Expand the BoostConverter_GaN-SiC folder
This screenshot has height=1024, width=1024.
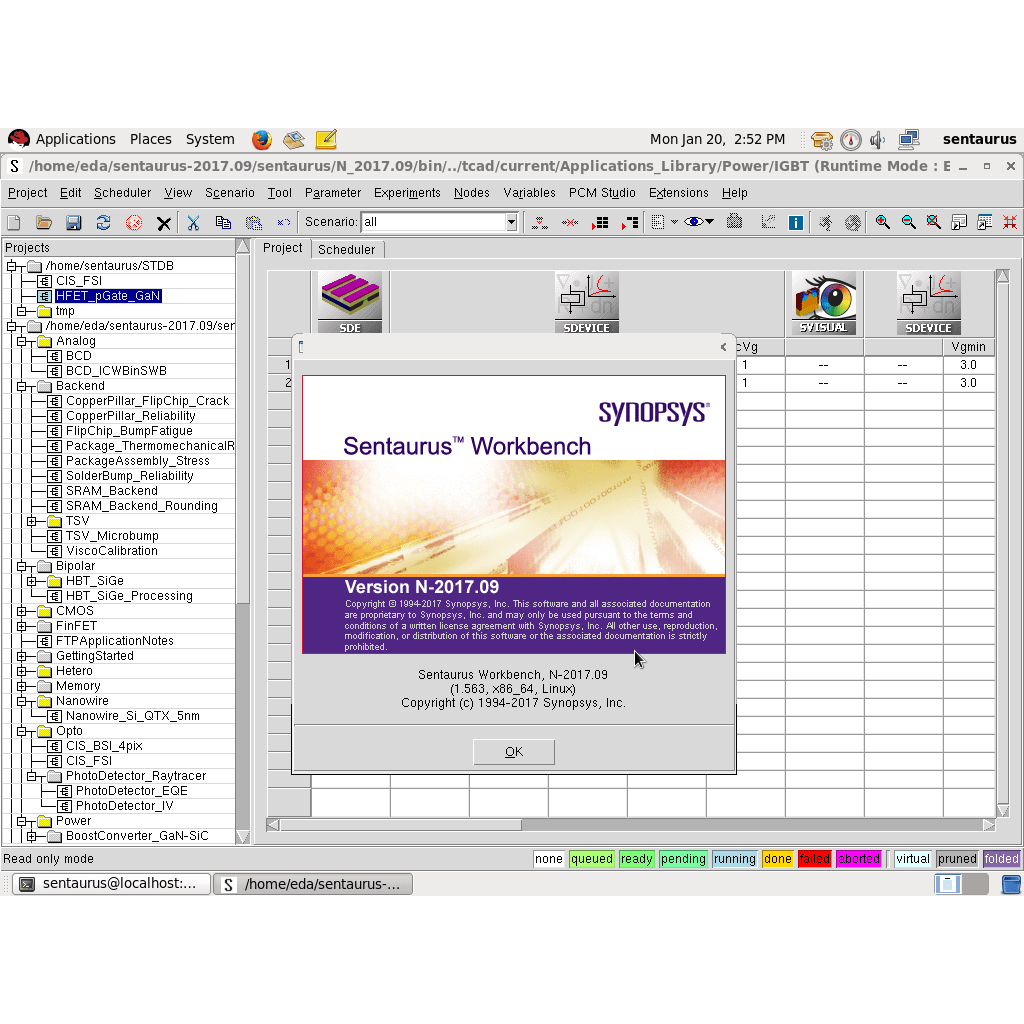pyautogui.click(x=31, y=836)
